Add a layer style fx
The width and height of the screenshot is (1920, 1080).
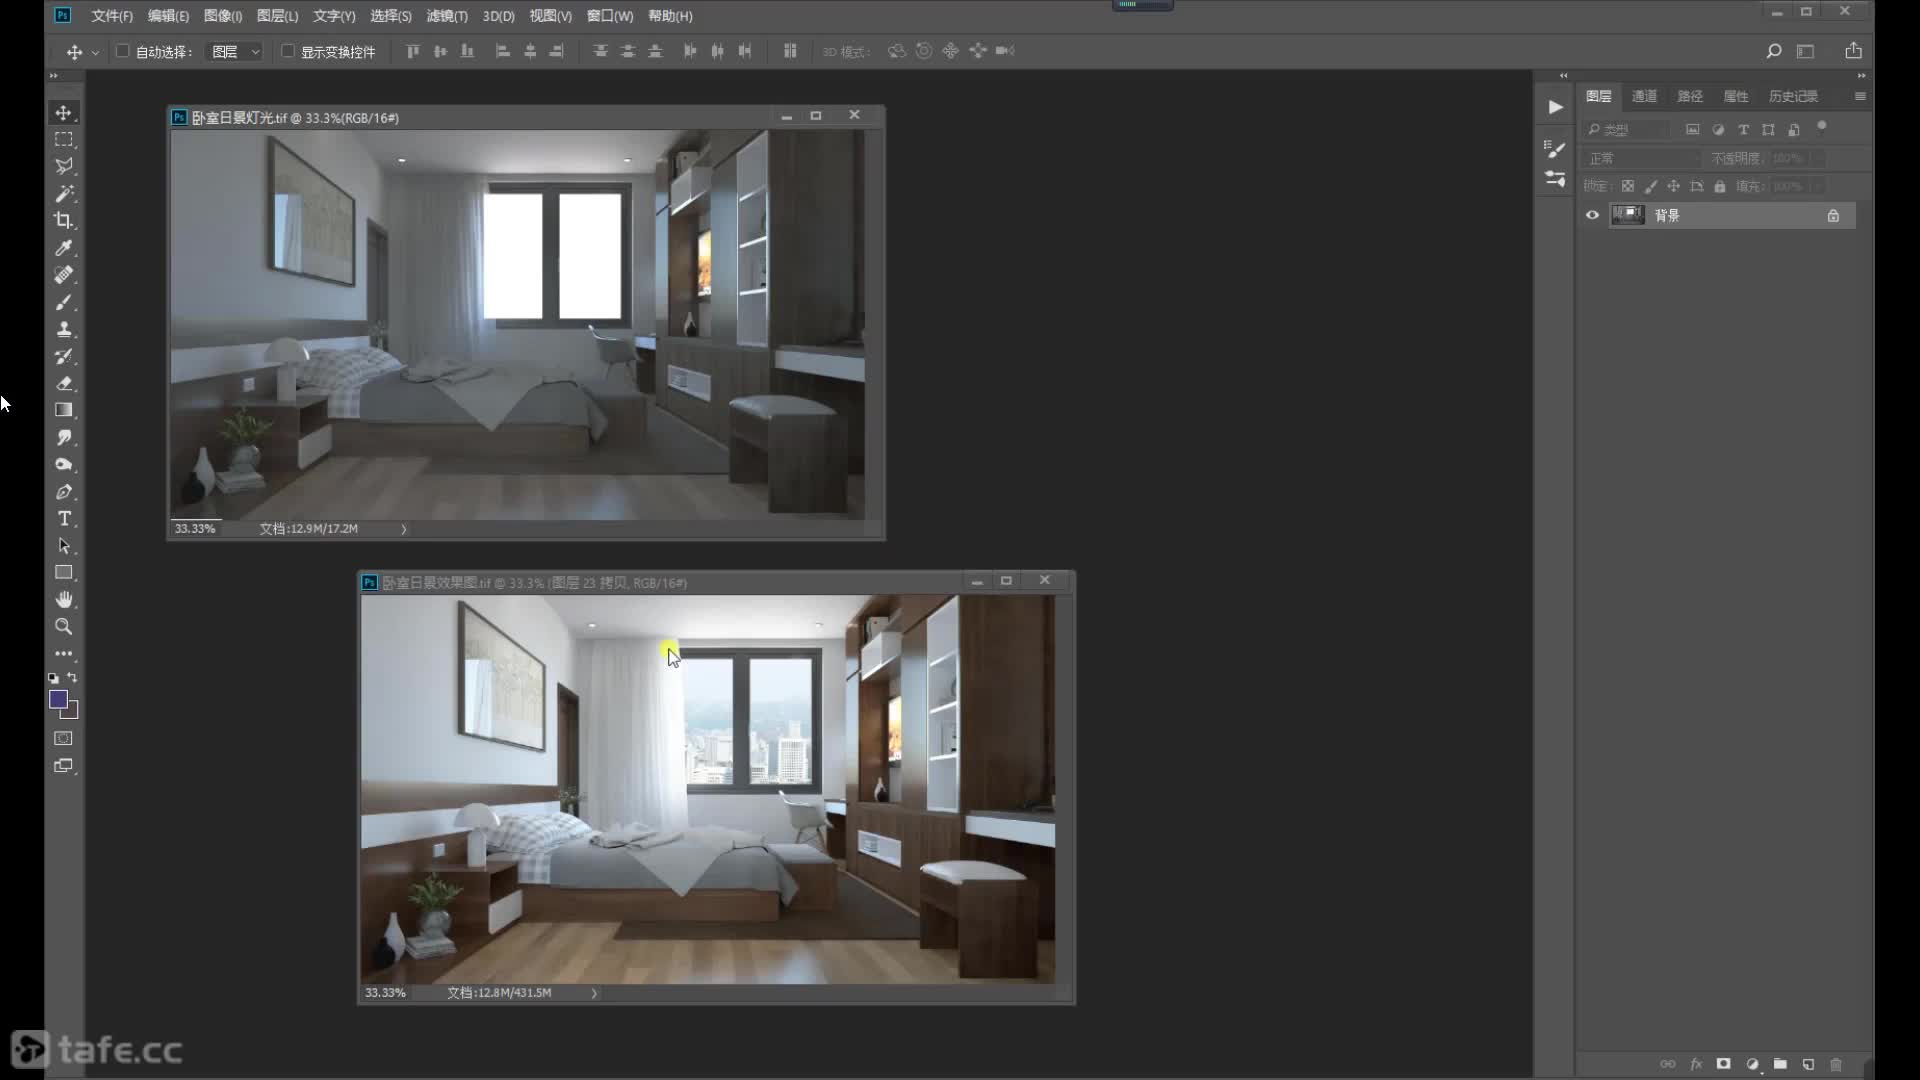tap(1696, 1064)
